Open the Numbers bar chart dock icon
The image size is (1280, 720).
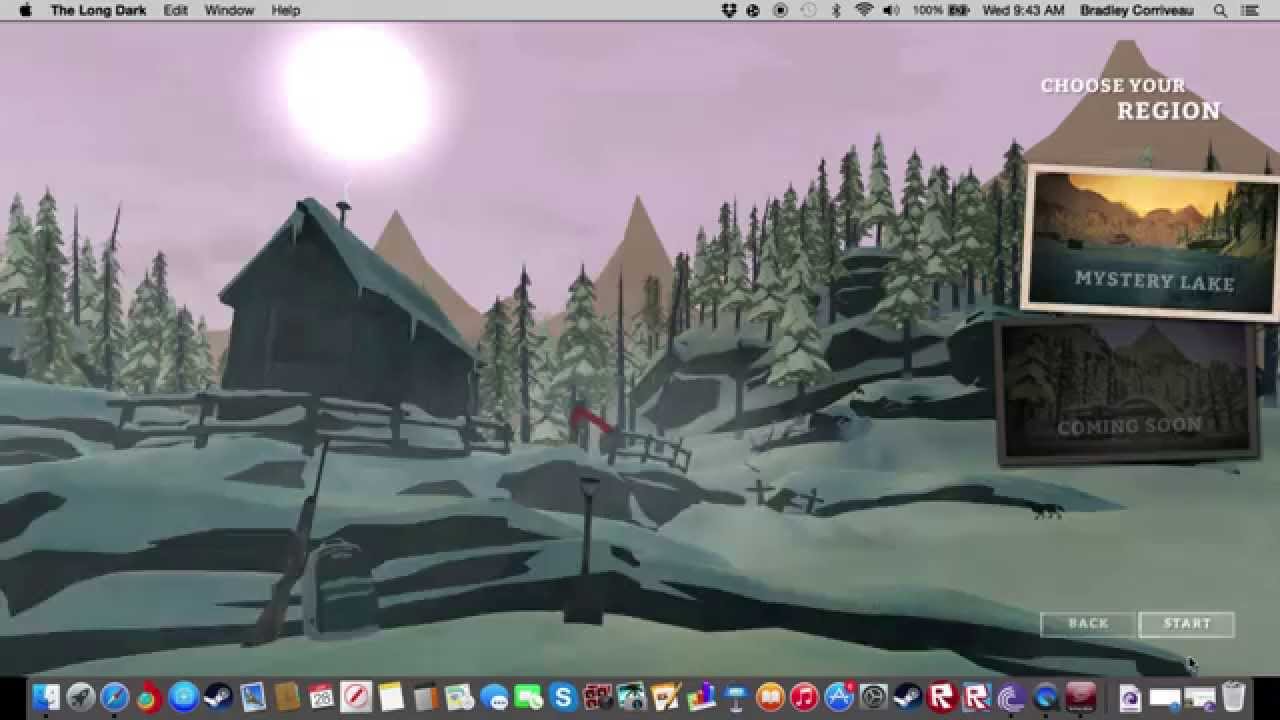tap(701, 697)
